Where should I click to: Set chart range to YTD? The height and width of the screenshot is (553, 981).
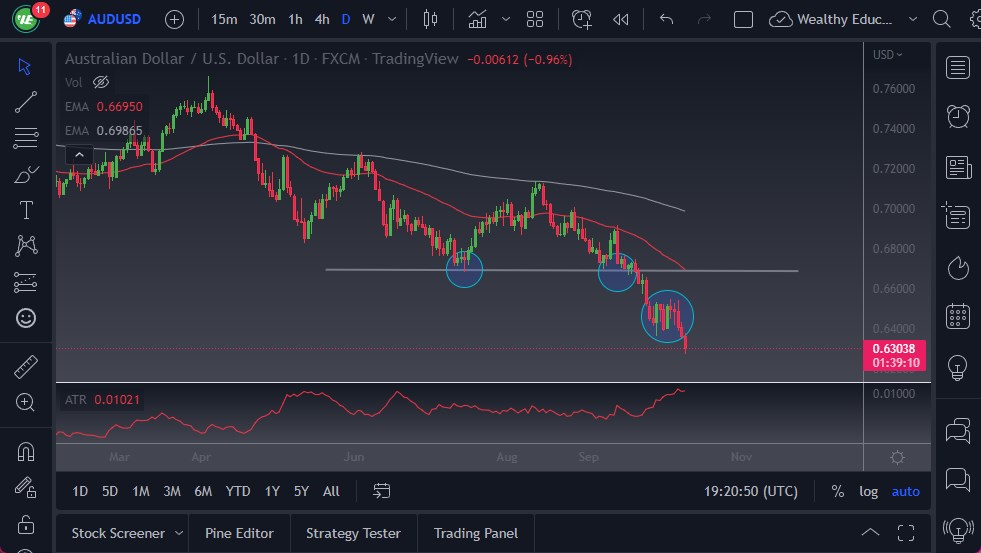pyautogui.click(x=238, y=491)
